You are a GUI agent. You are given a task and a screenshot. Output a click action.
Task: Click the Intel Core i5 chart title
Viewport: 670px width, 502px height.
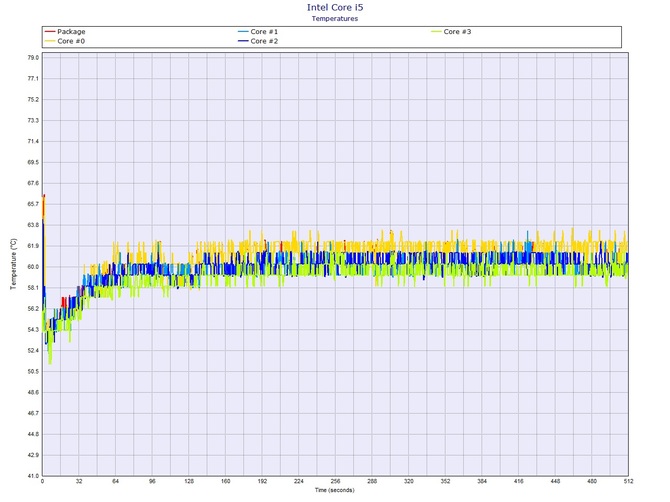335,7
